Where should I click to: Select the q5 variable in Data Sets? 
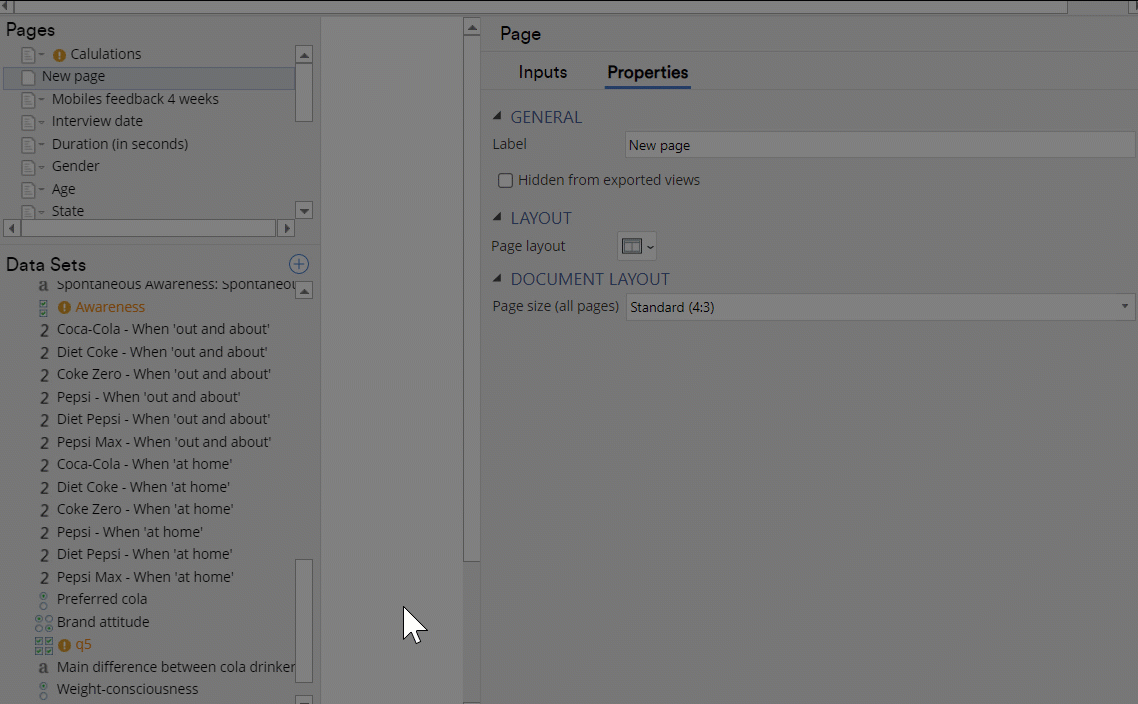83,644
